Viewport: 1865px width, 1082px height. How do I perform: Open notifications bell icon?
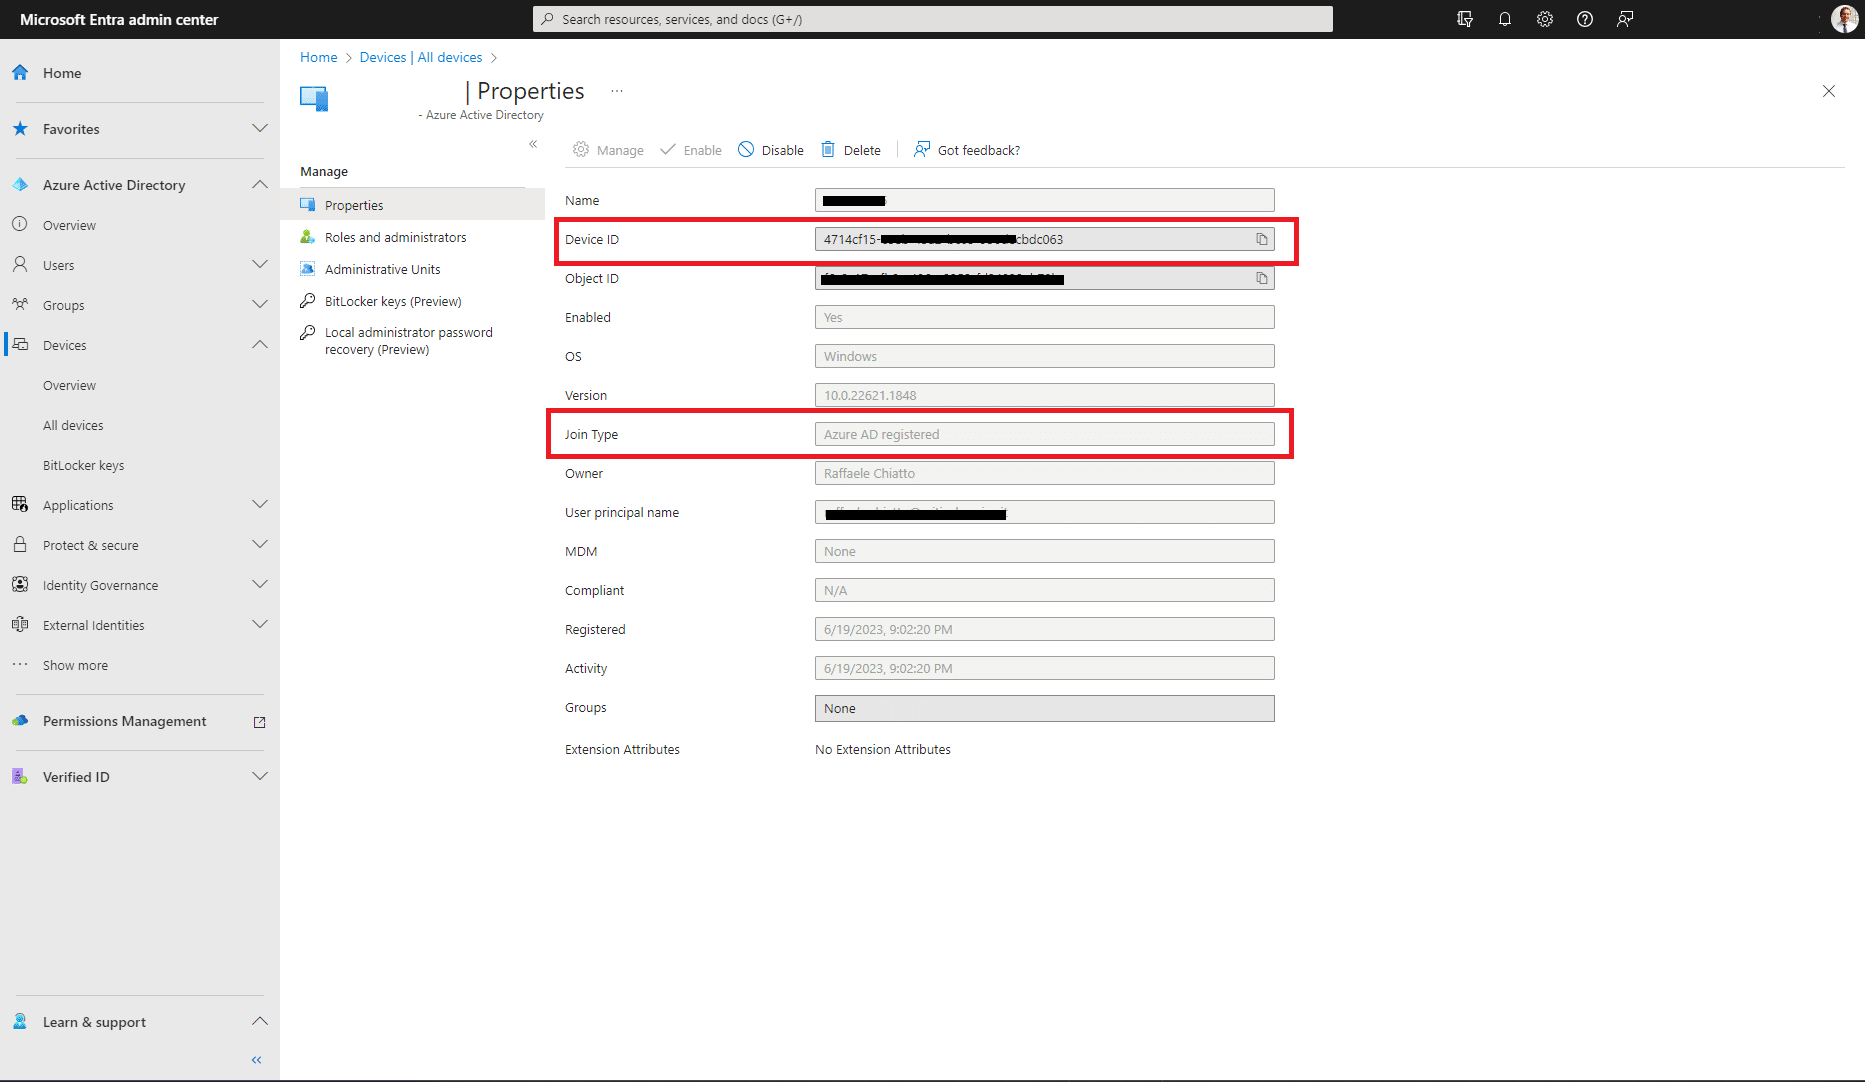tap(1505, 19)
